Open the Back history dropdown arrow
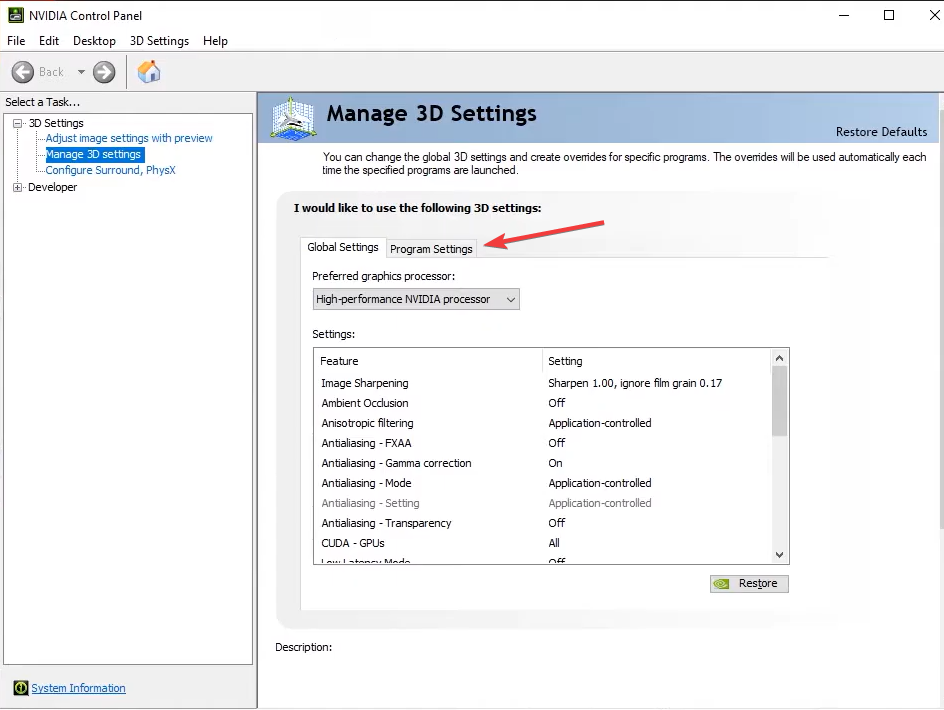The width and height of the screenshot is (944, 710). pyautogui.click(x=81, y=72)
